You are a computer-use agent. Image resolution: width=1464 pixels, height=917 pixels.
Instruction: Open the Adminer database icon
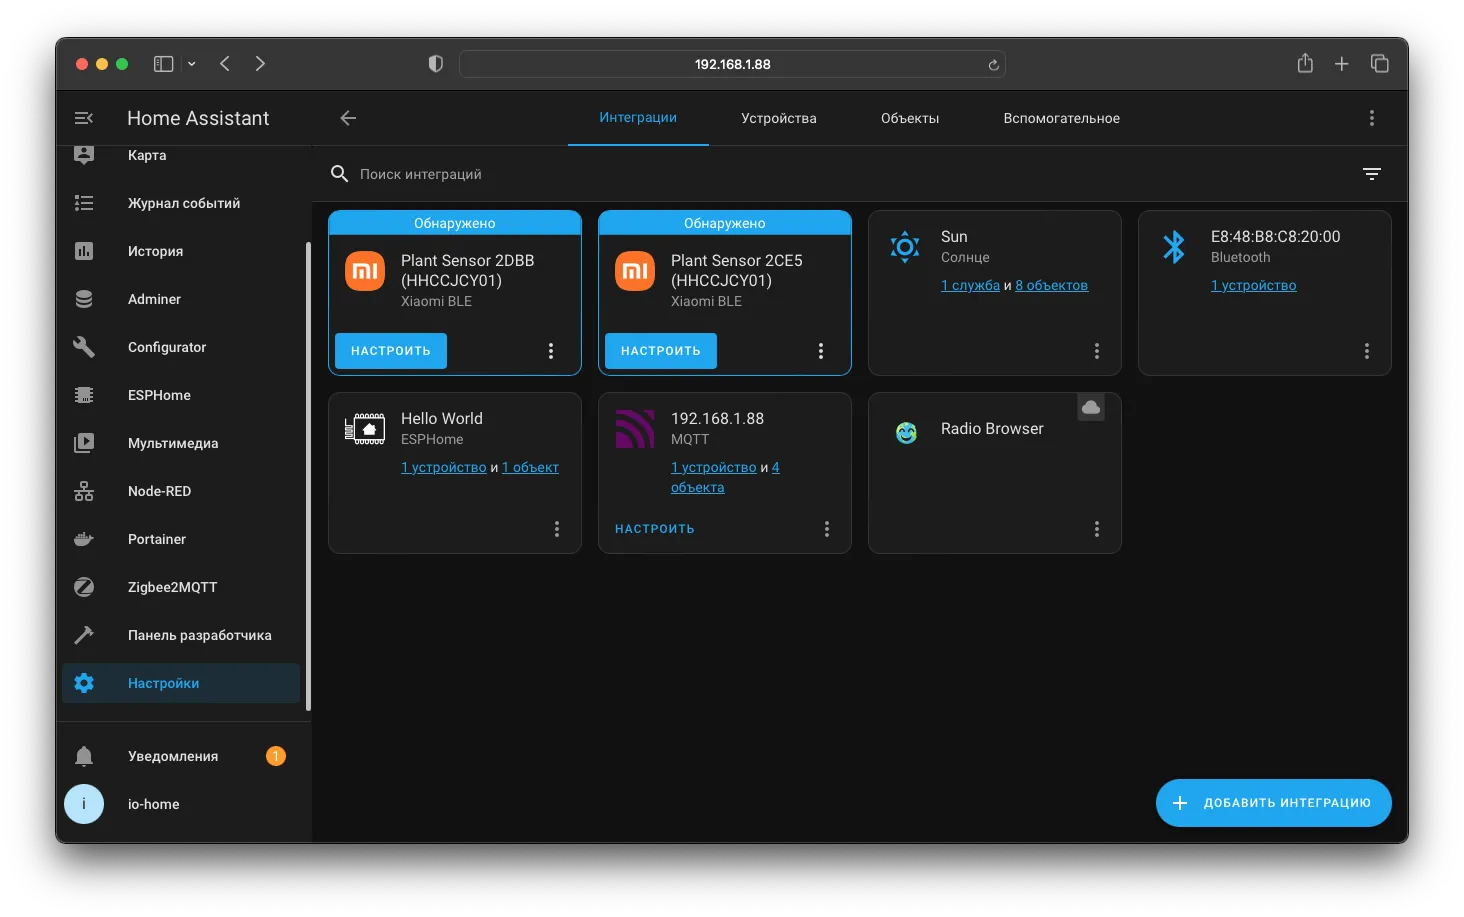(x=84, y=299)
